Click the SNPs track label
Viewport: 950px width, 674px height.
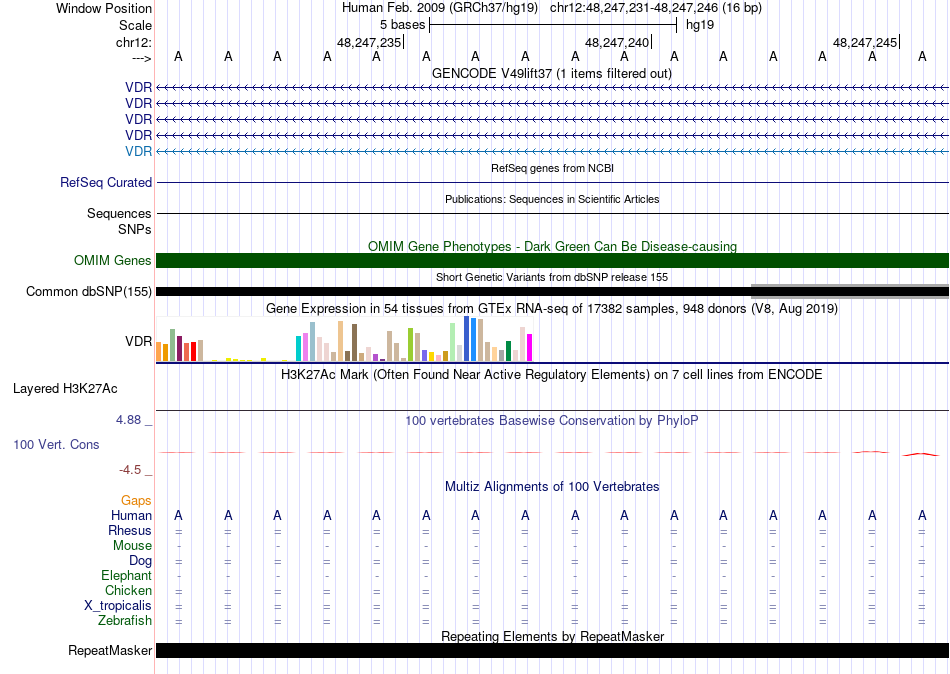click(x=135, y=229)
